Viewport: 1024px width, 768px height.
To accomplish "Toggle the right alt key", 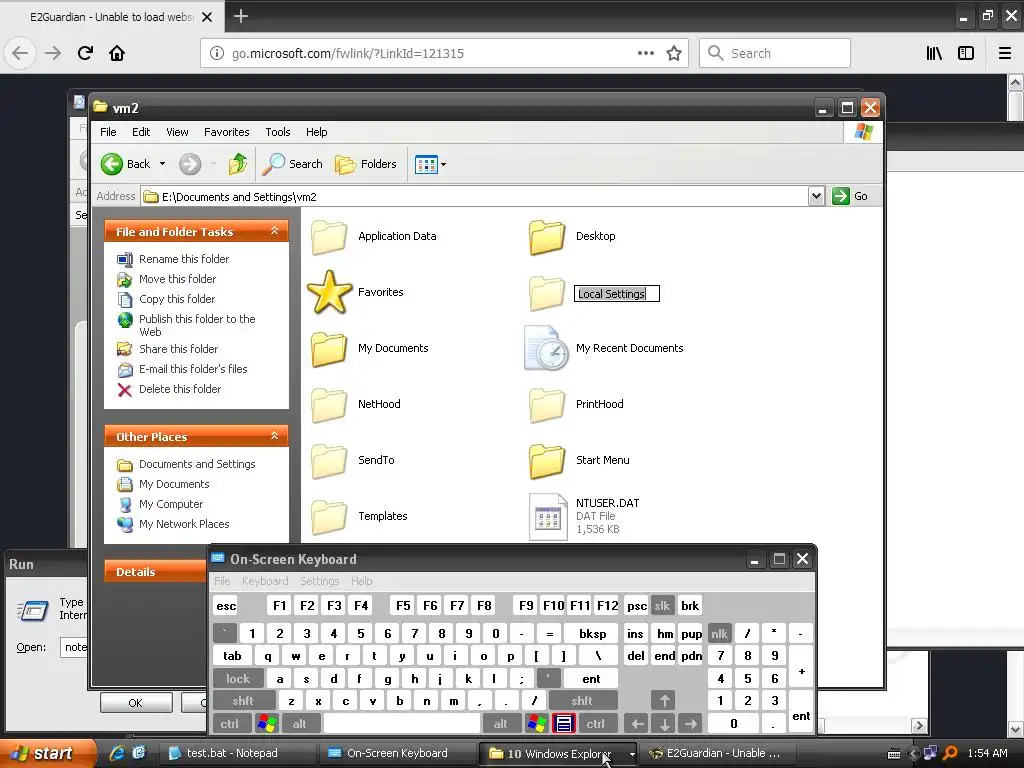I will [x=500, y=724].
